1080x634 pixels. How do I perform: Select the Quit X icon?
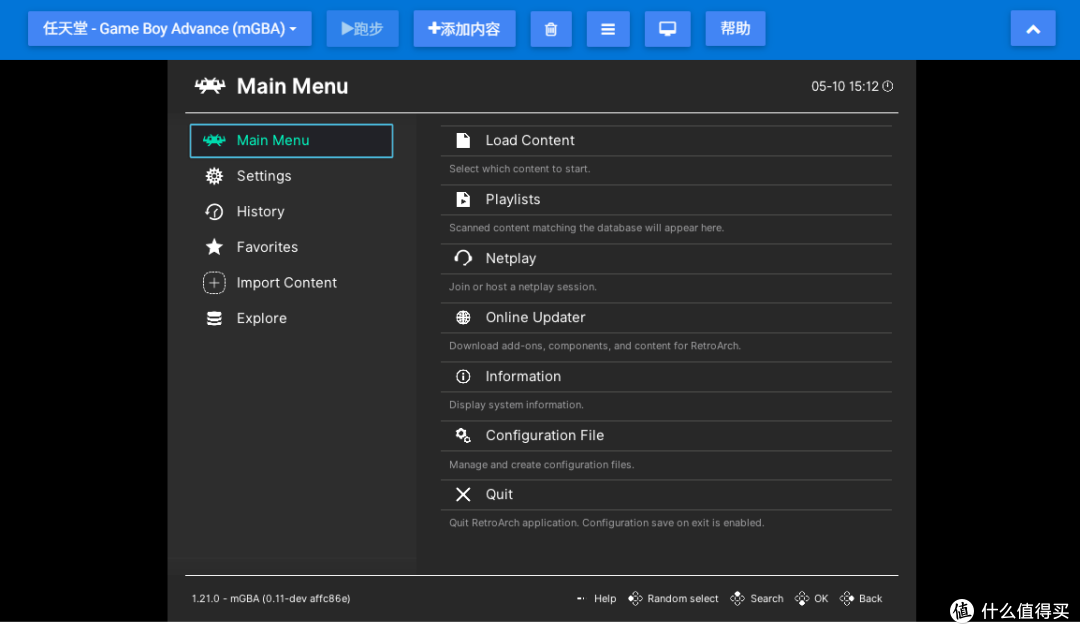click(463, 495)
